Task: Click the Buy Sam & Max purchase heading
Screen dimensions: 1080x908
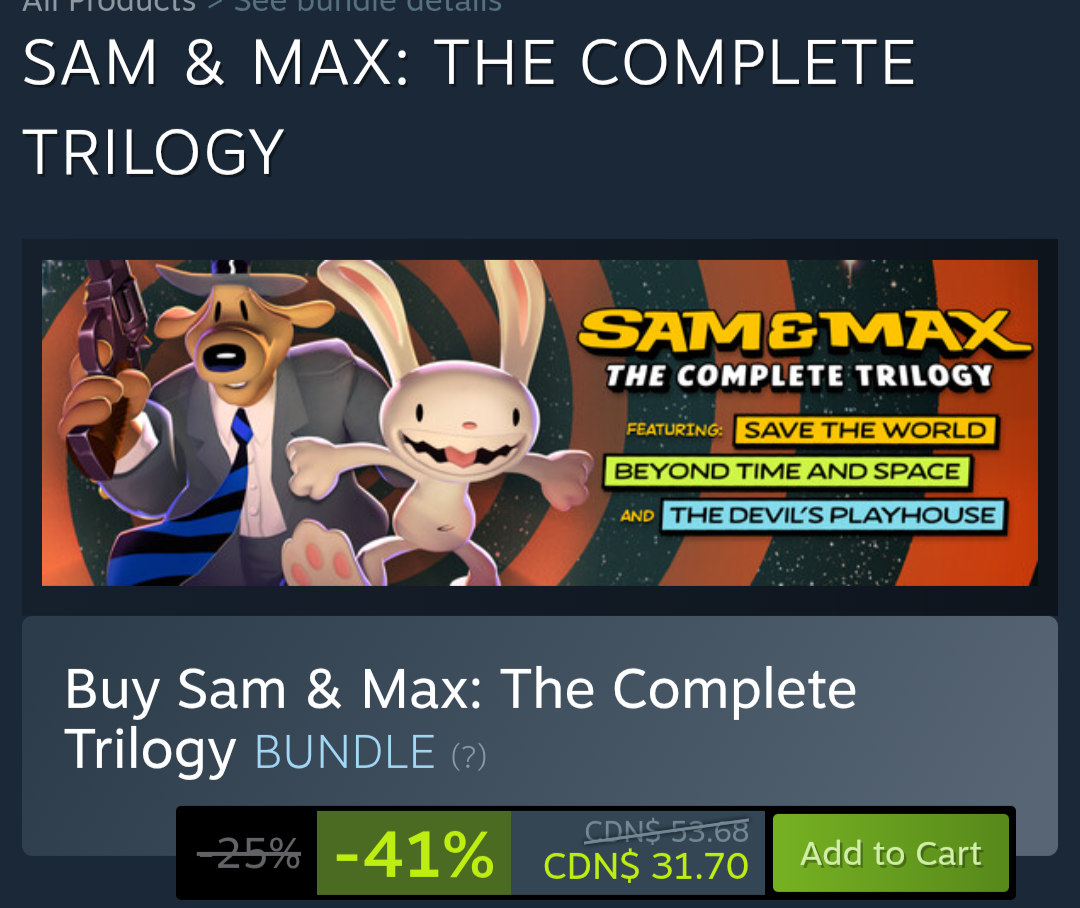Action: [460, 719]
